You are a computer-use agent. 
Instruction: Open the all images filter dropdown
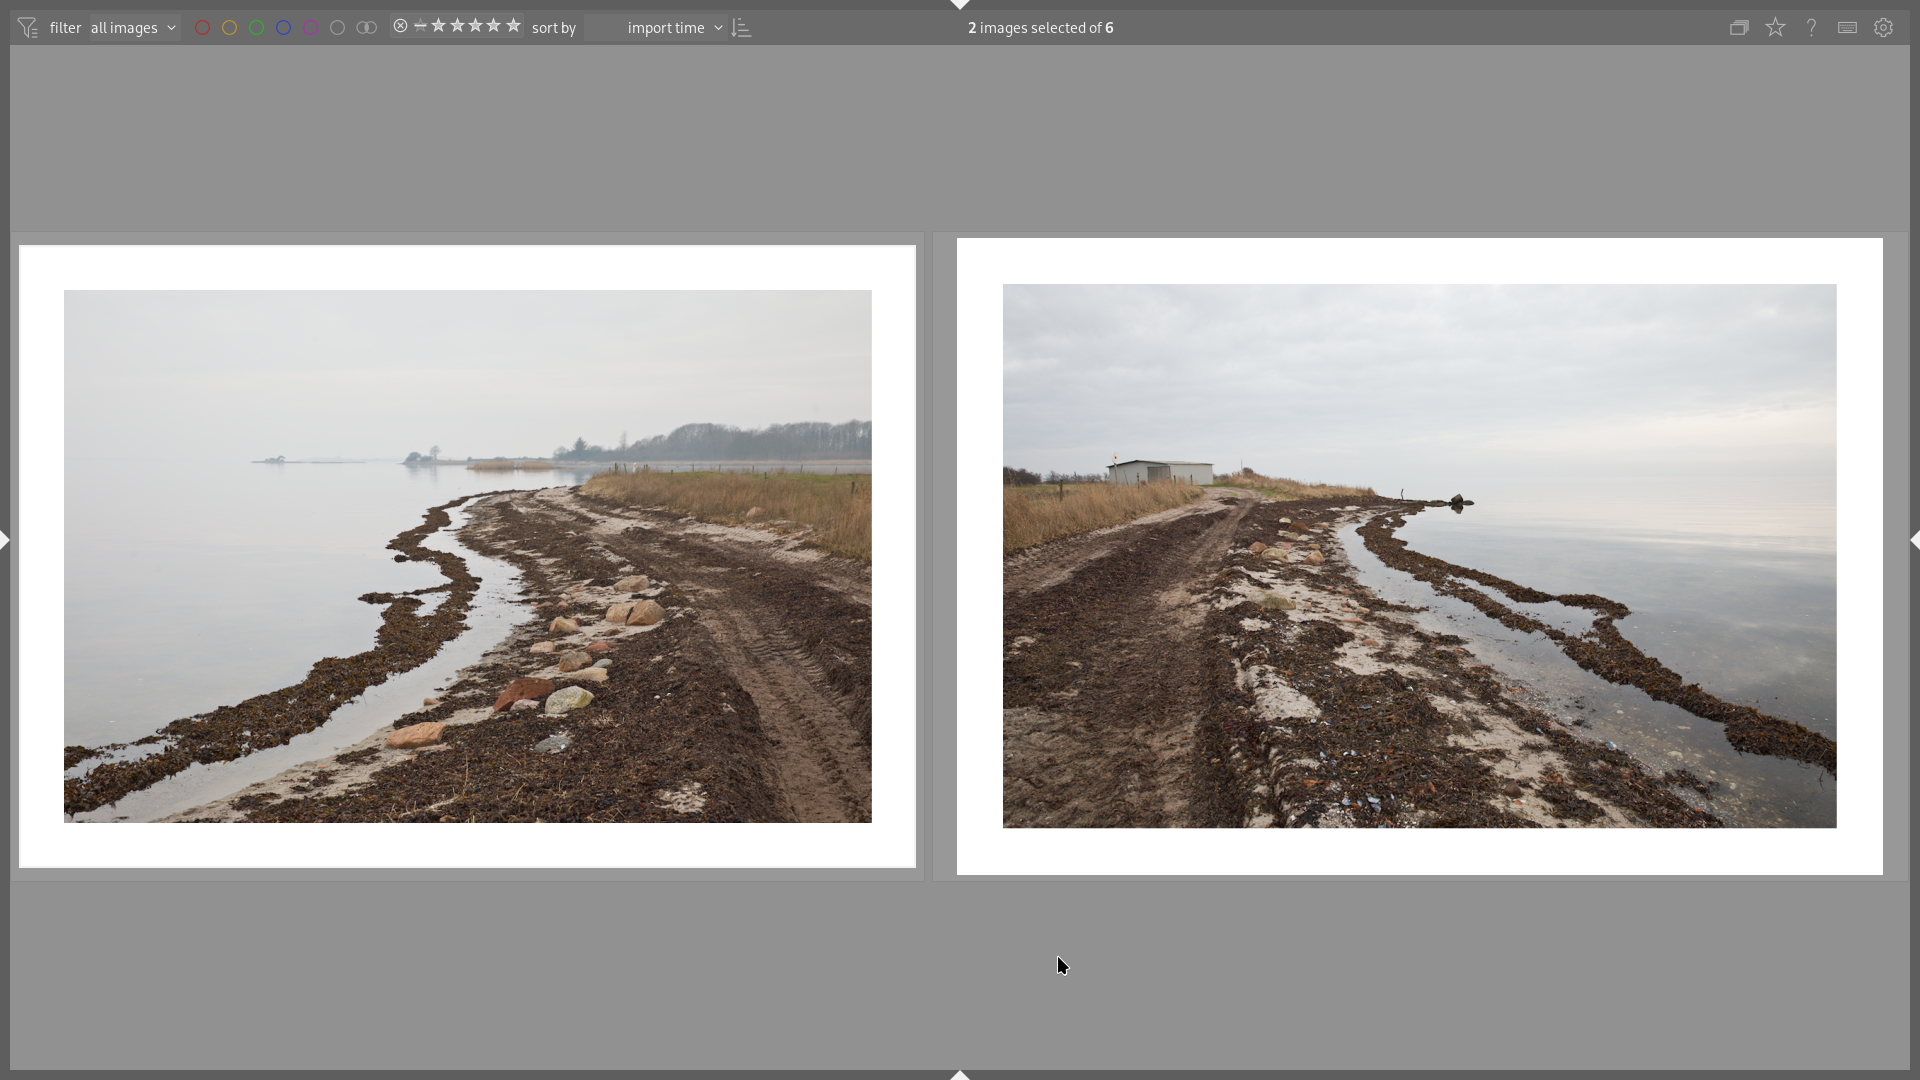pos(133,28)
